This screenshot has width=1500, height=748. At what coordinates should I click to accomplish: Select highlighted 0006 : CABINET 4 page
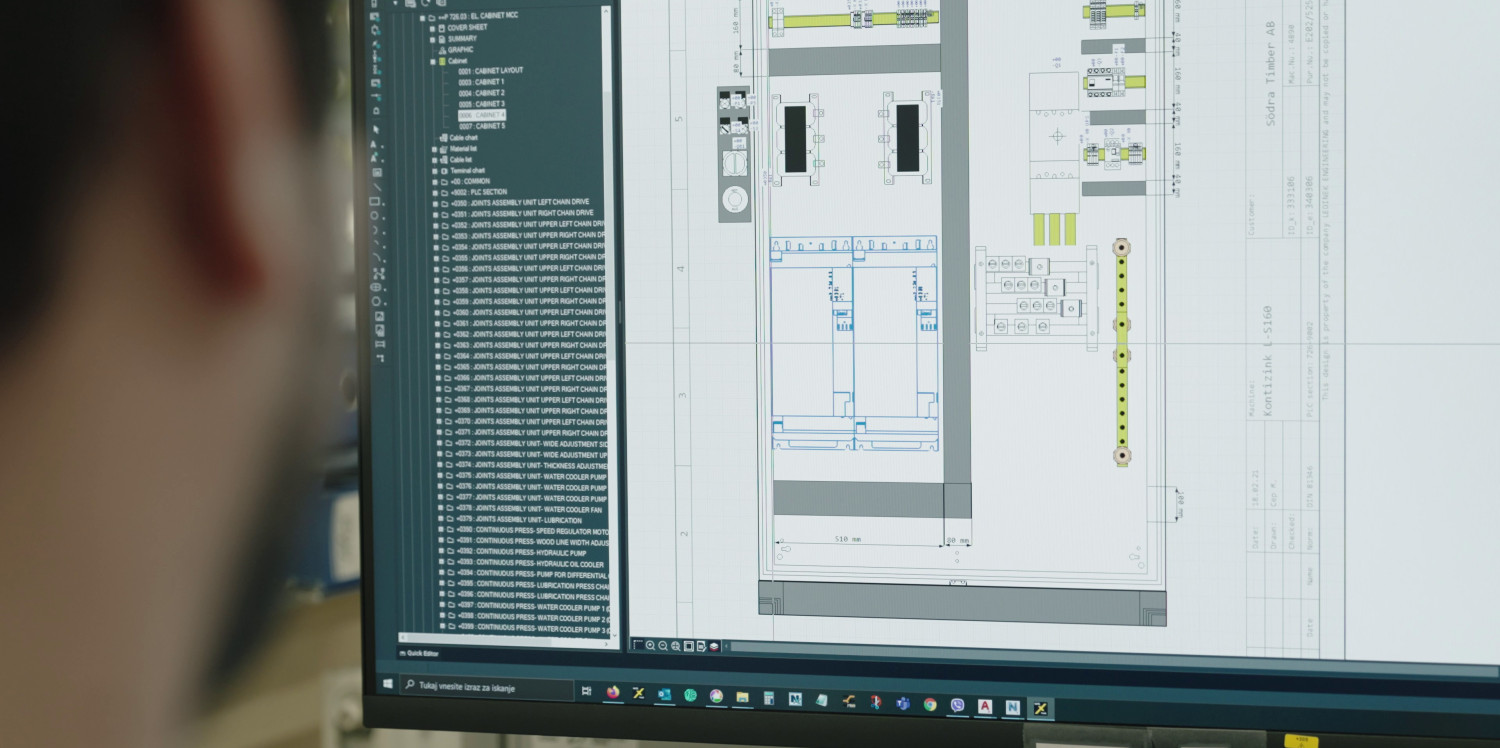(x=482, y=115)
